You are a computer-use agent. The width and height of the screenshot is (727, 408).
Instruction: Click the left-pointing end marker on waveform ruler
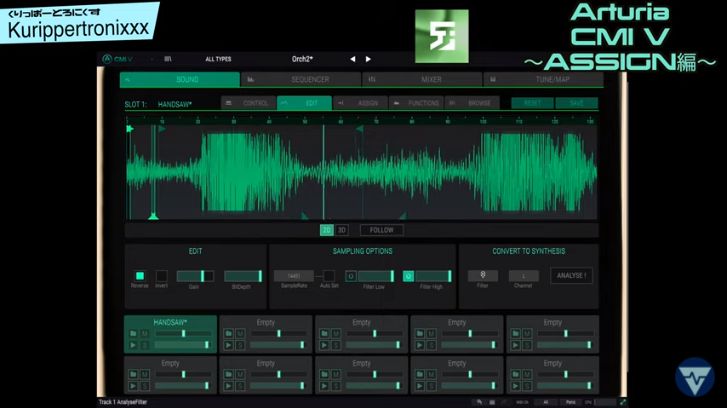[x=359, y=129]
